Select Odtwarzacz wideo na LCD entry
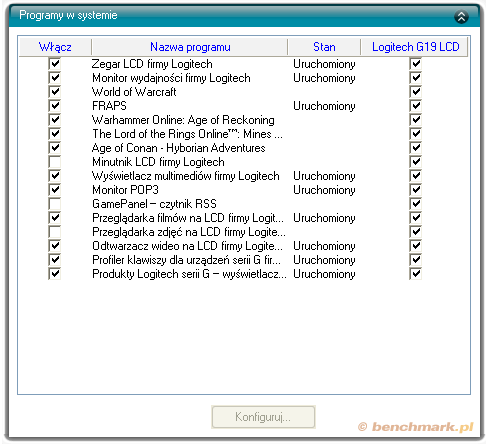490x444 pixels. pos(187,246)
